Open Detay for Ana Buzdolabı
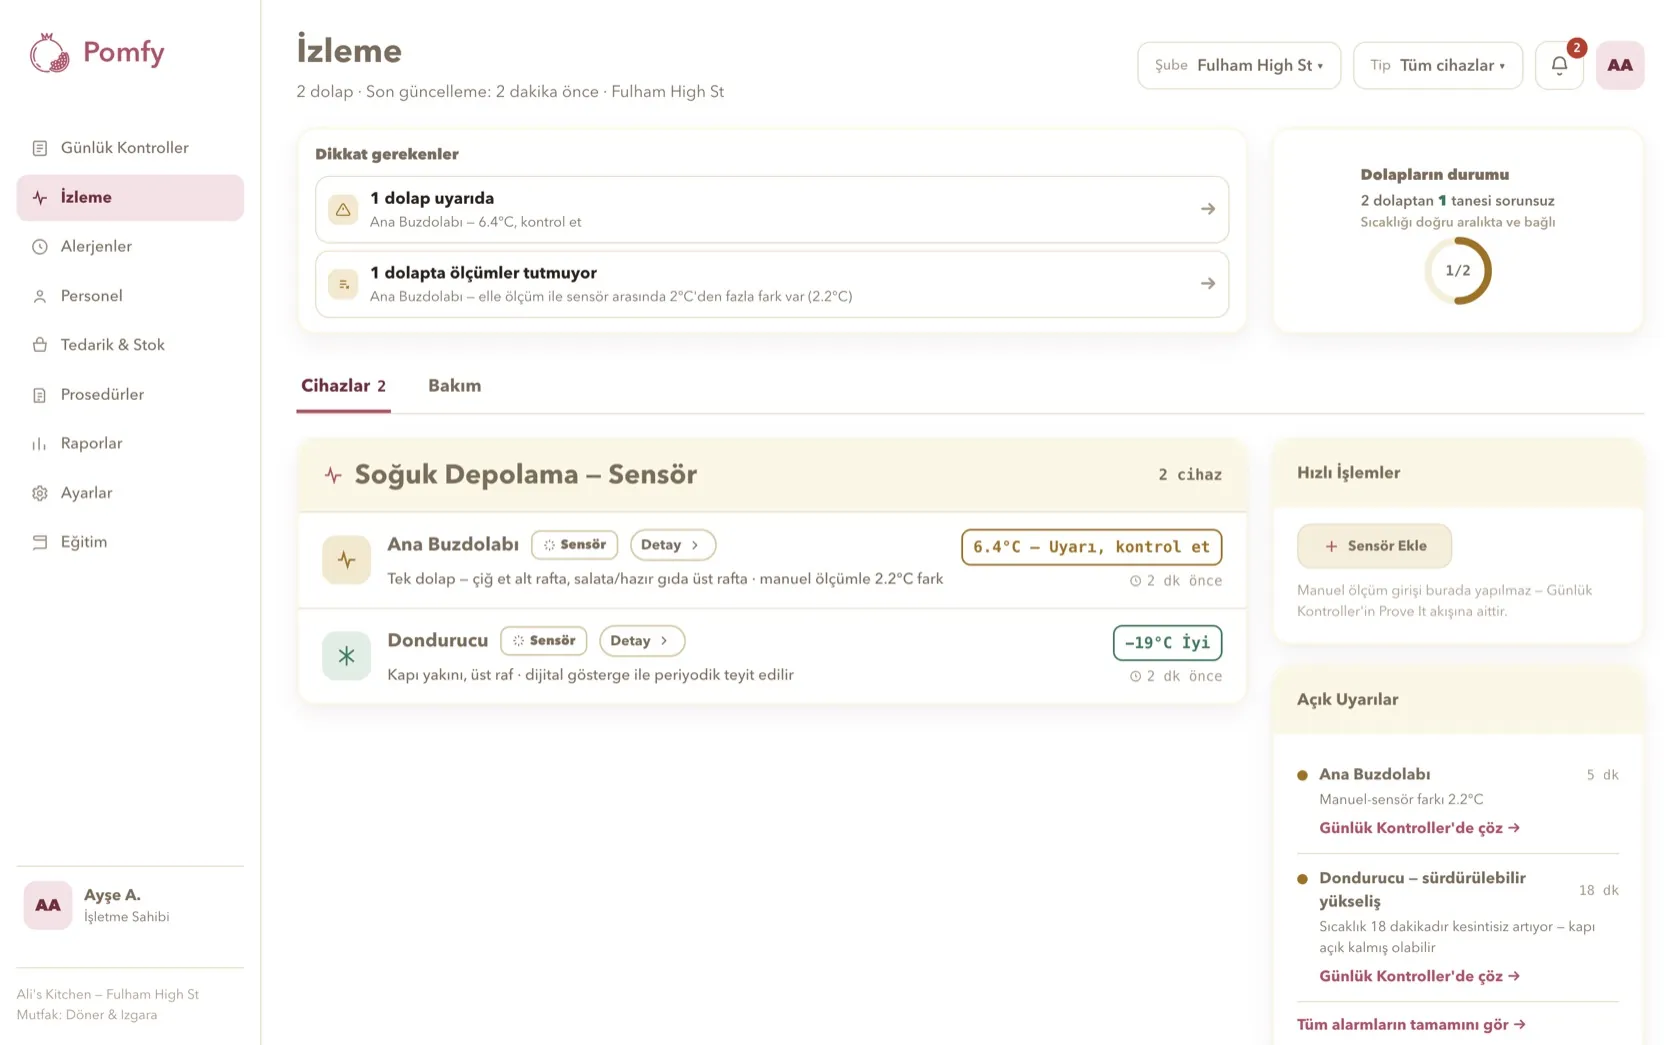This screenshot has height=1045, width=1680. [x=672, y=545]
